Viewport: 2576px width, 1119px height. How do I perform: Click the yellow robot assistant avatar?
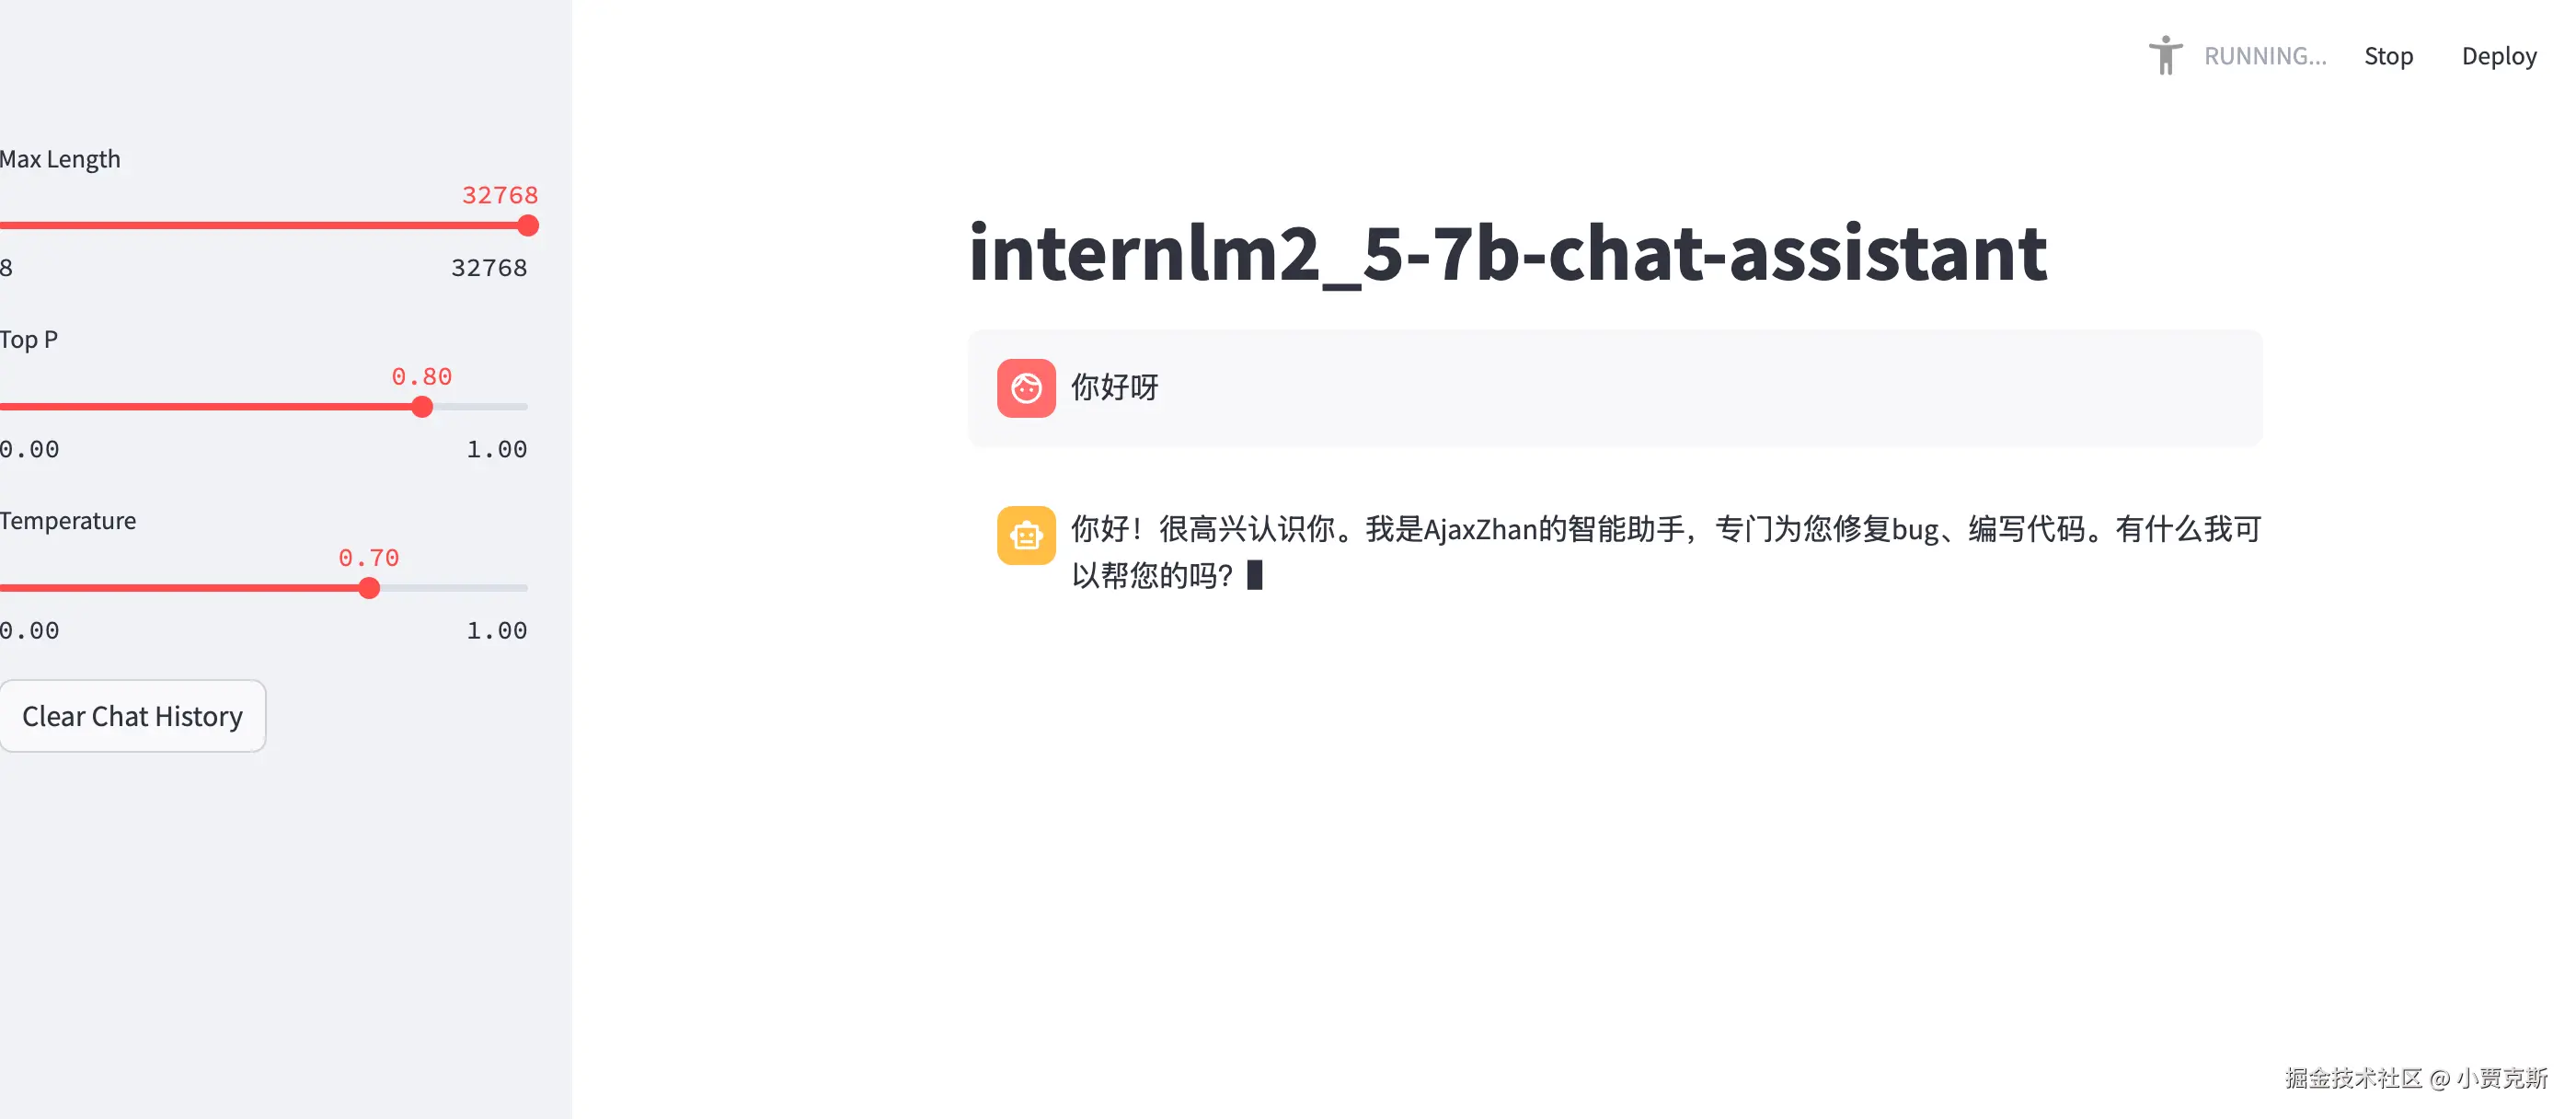coord(1026,536)
